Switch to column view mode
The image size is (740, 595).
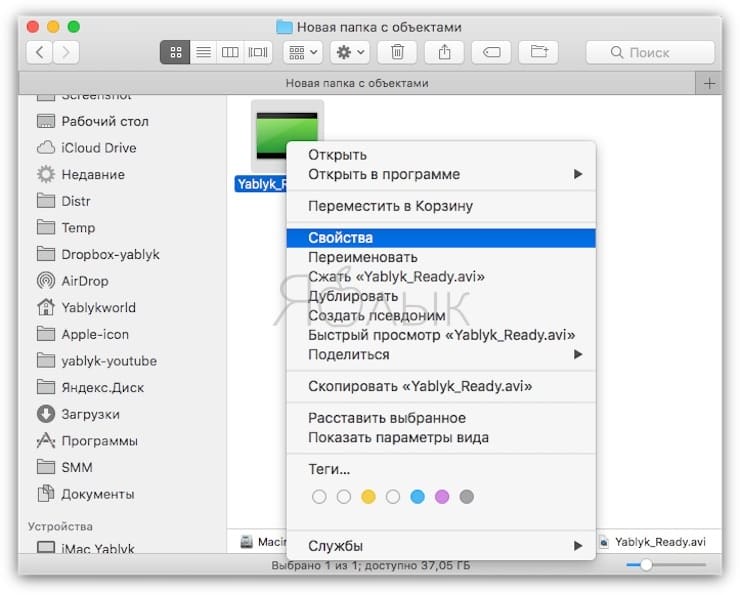click(x=230, y=52)
